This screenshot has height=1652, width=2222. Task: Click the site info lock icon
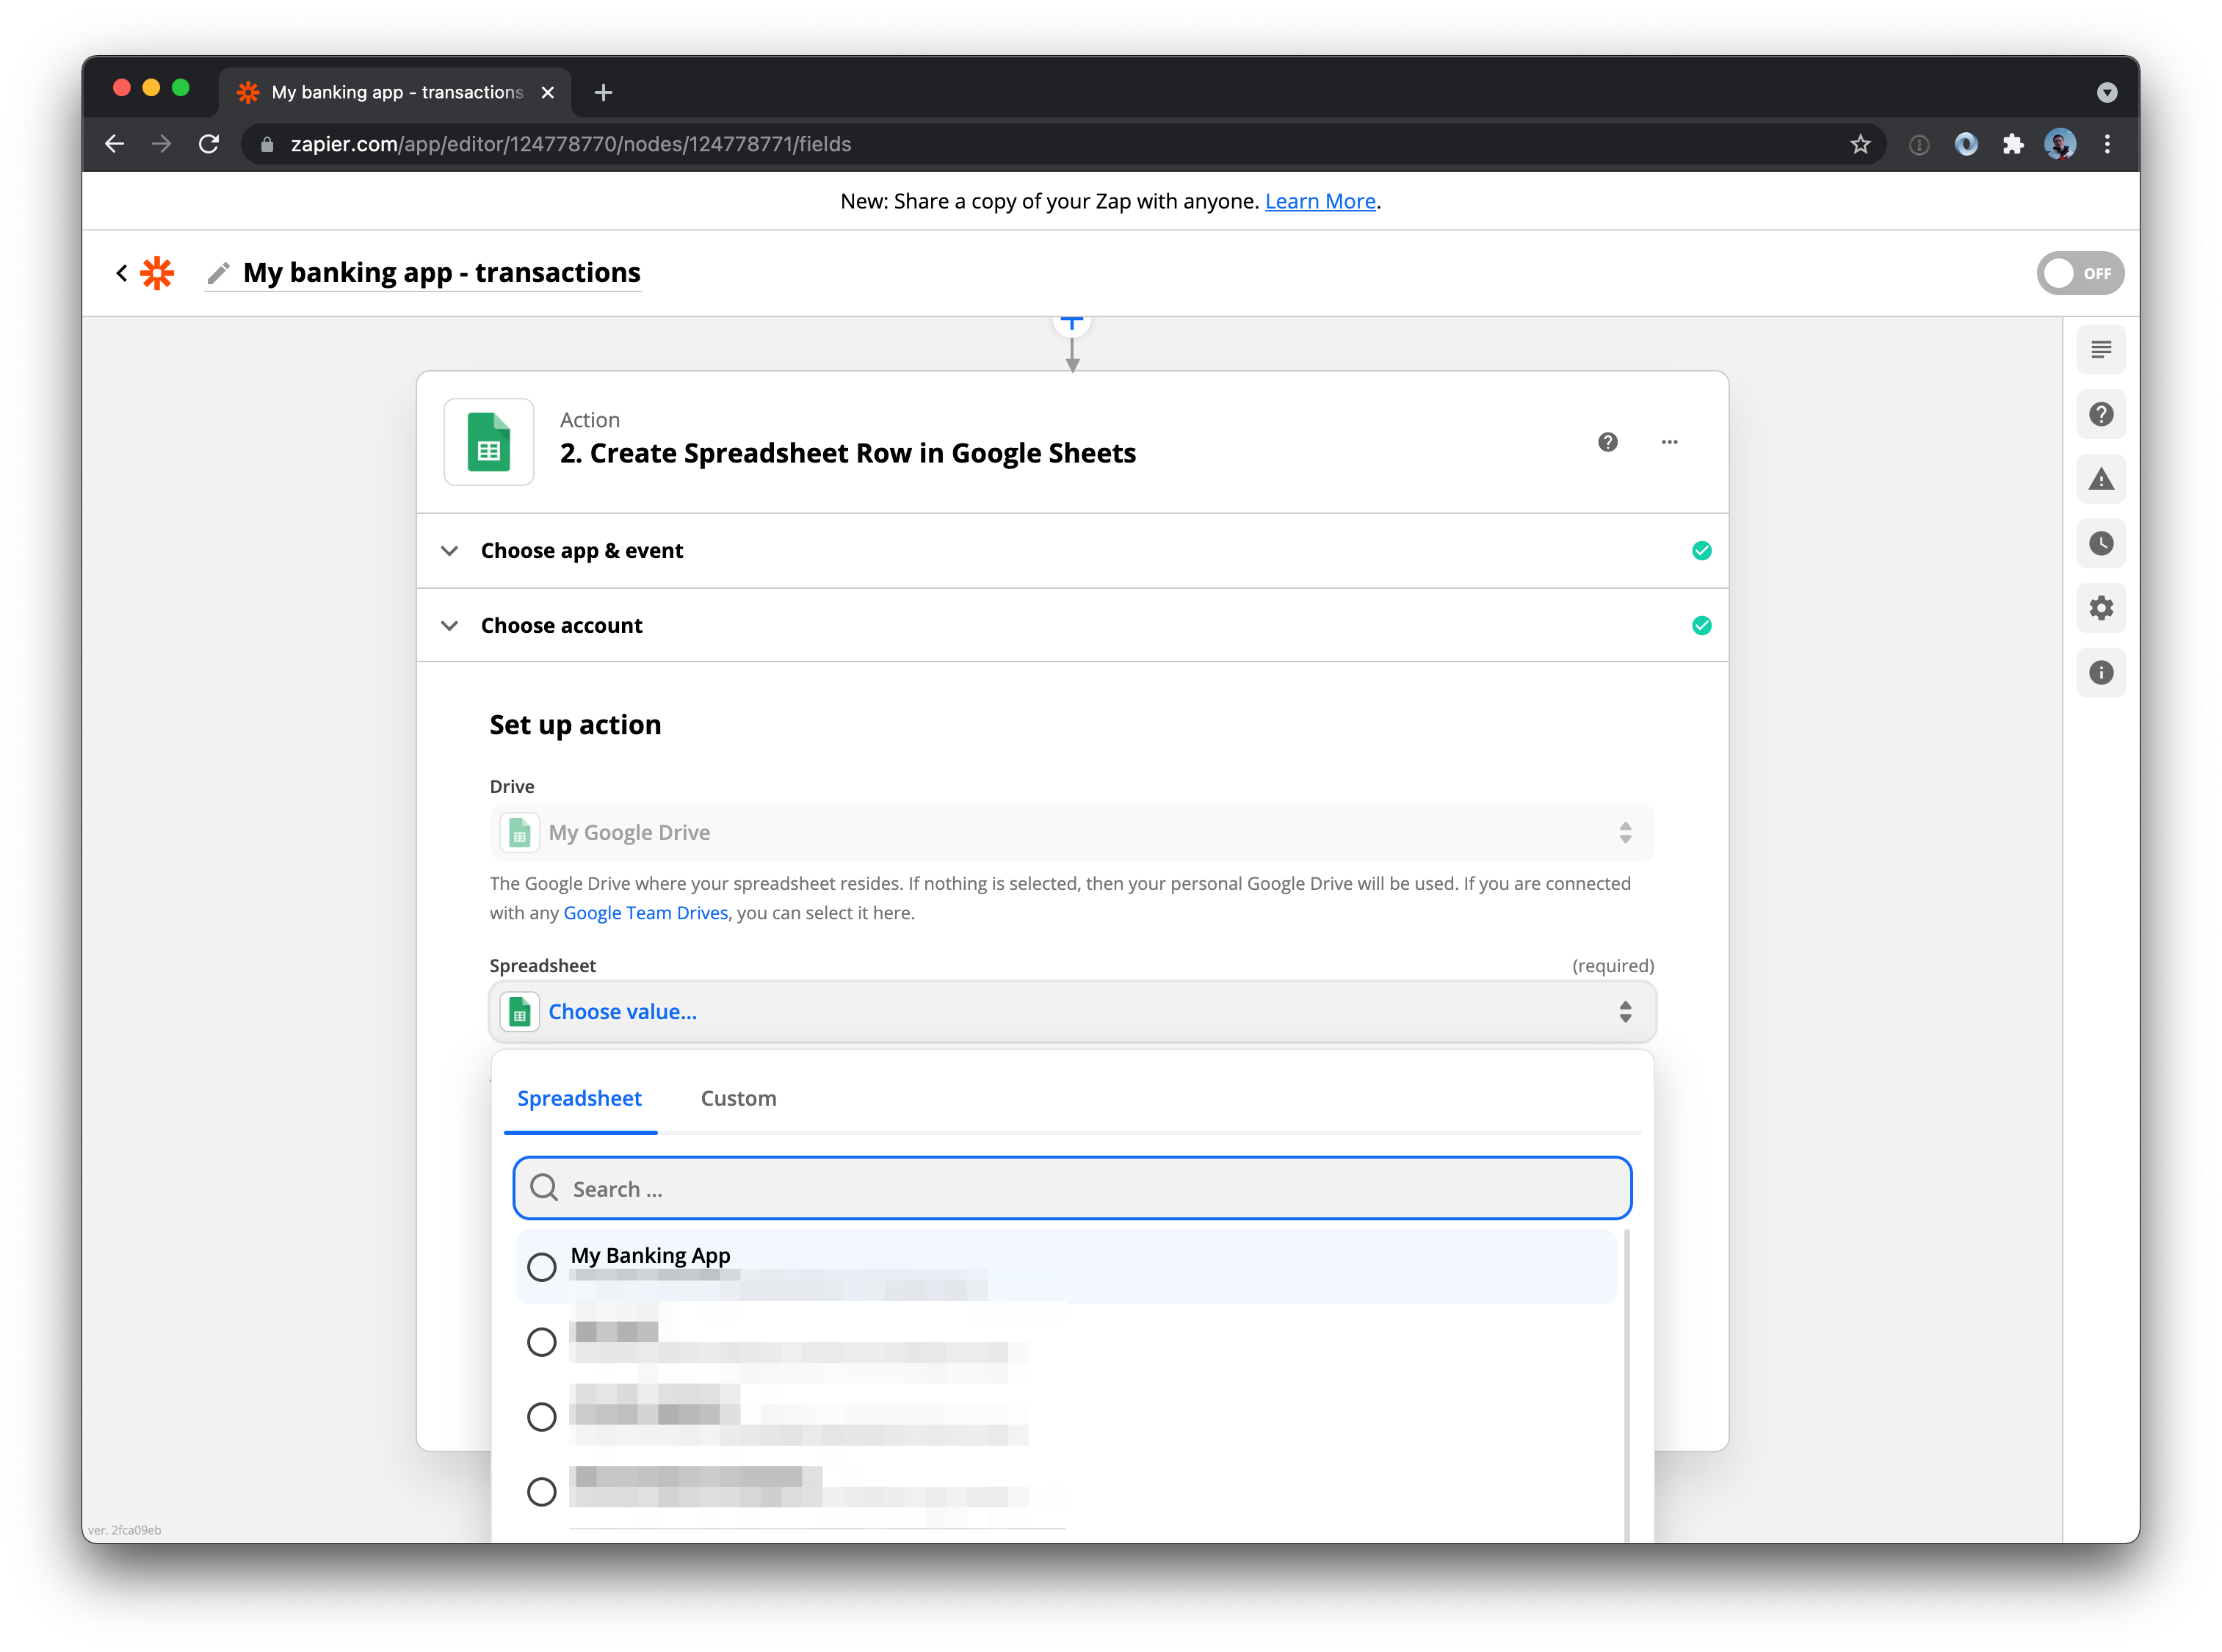(x=267, y=145)
